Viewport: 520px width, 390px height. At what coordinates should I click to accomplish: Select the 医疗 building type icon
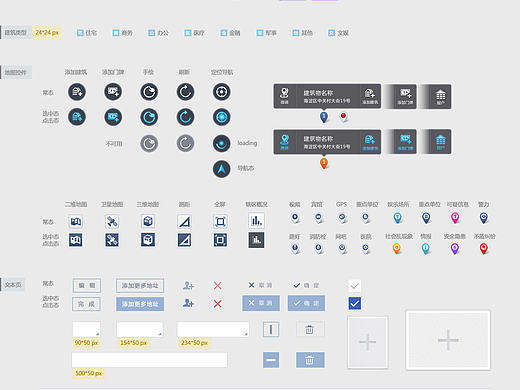(x=188, y=33)
